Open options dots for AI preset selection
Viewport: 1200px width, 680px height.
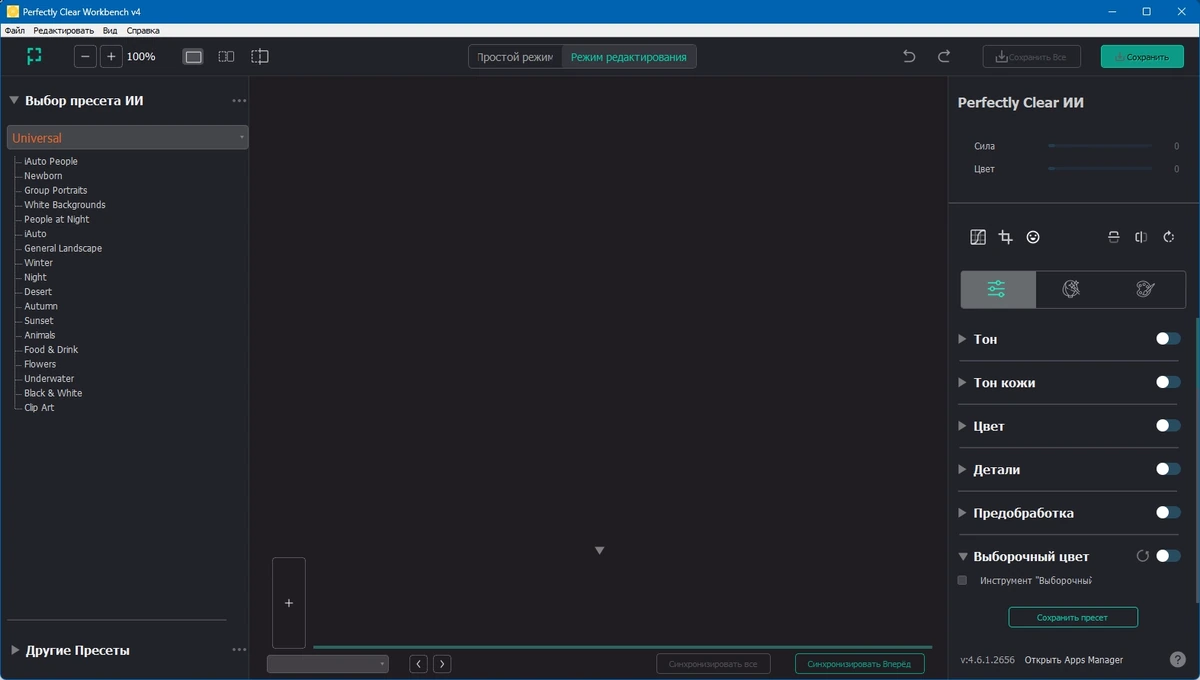coord(239,101)
